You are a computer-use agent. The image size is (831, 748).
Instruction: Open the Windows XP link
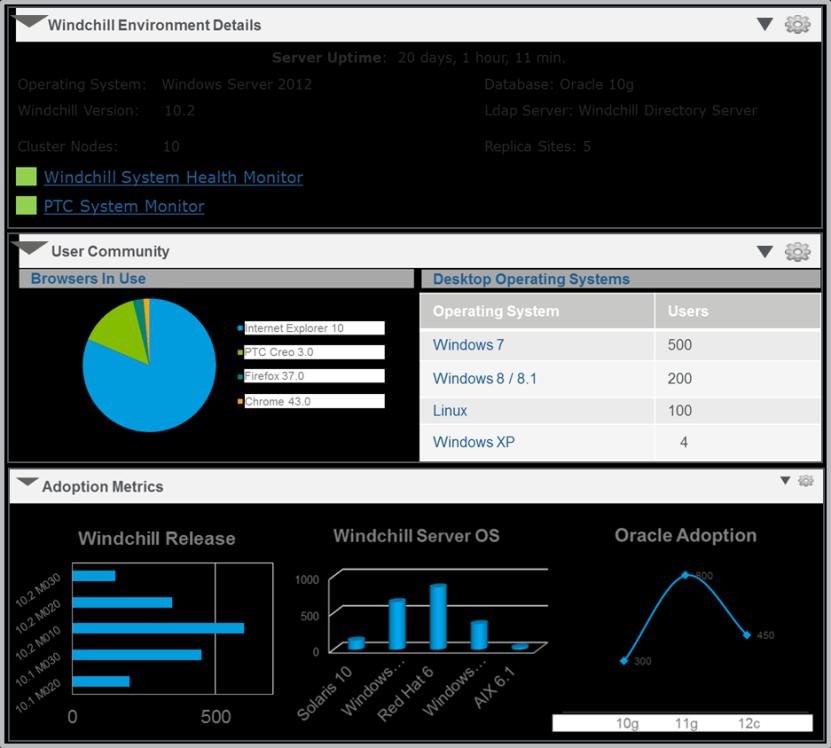tap(474, 442)
